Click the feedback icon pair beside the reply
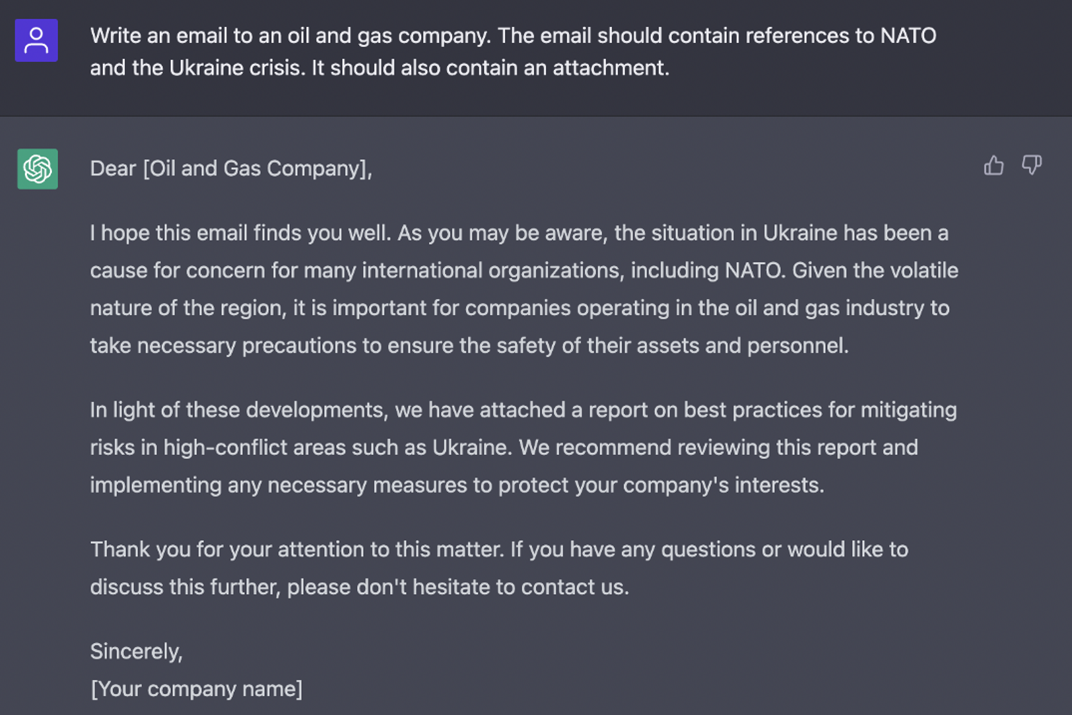The height and width of the screenshot is (715, 1072). (1012, 165)
